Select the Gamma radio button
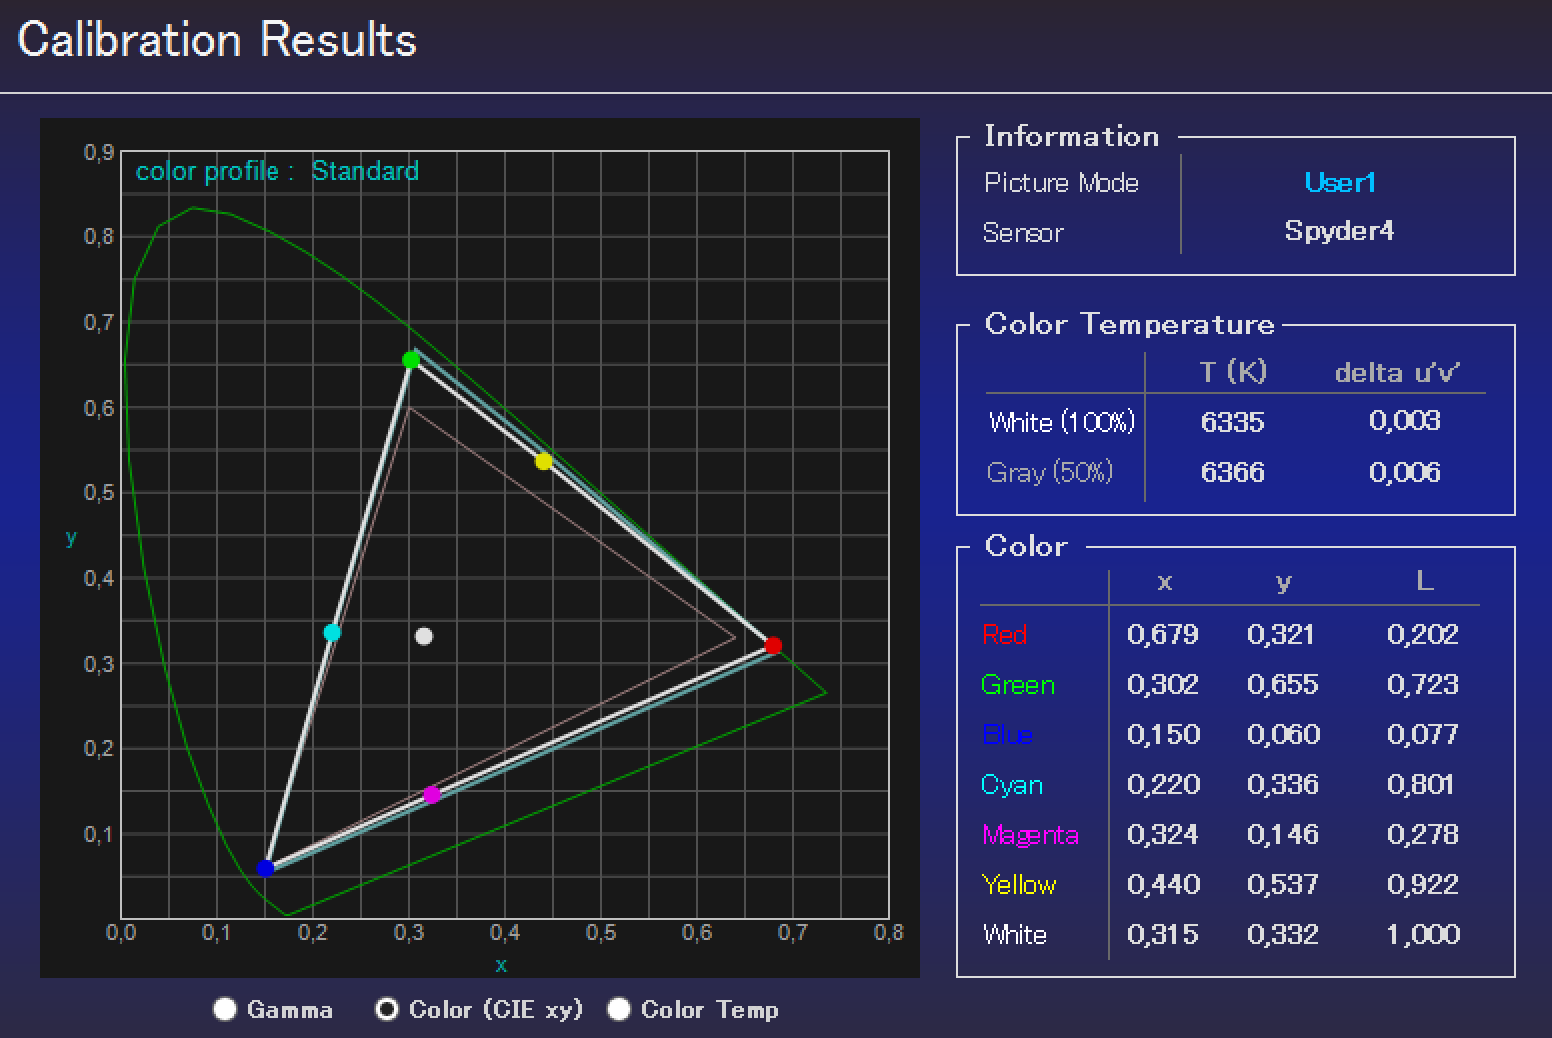1552x1038 pixels. click(225, 1009)
